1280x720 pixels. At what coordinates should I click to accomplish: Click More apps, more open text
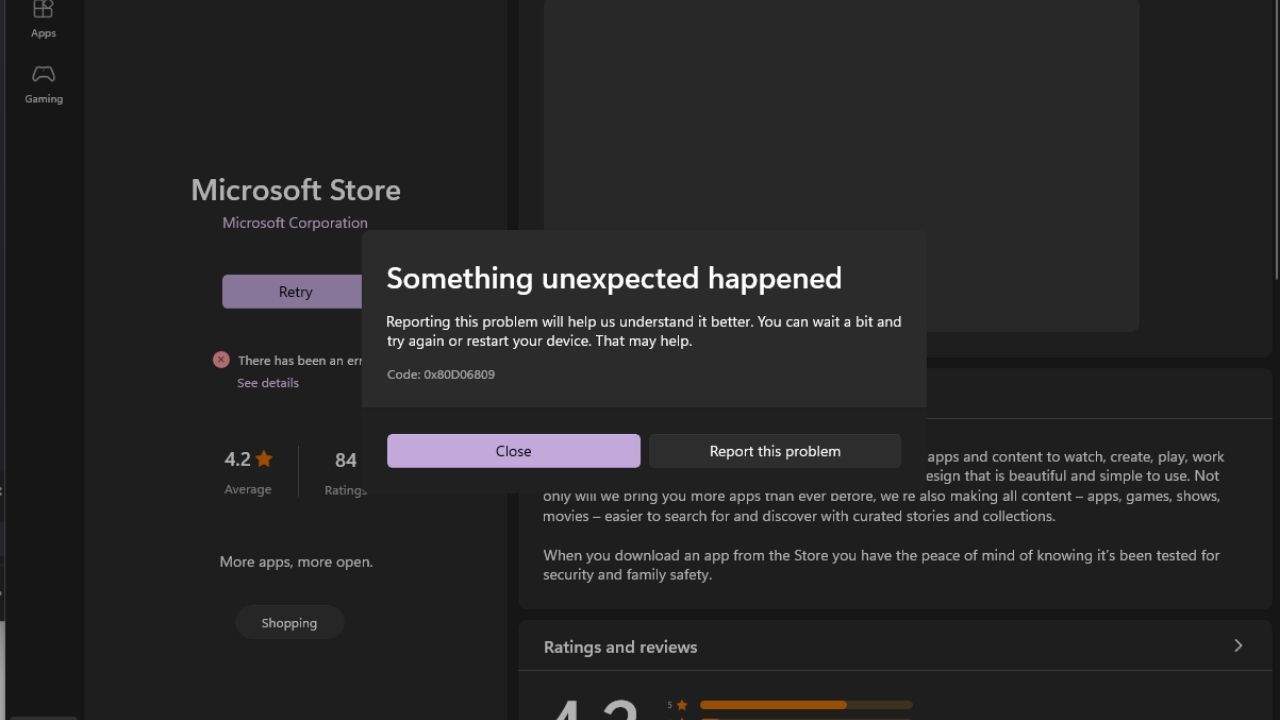point(296,562)
